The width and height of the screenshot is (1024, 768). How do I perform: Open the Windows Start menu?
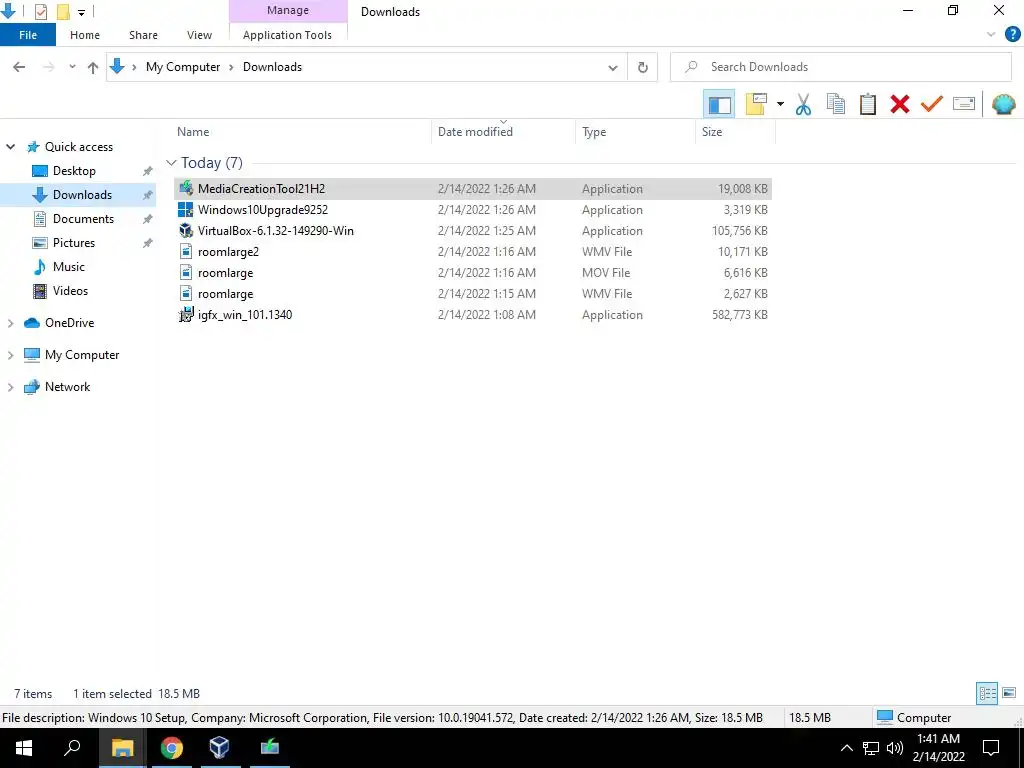tap(24, 748)
